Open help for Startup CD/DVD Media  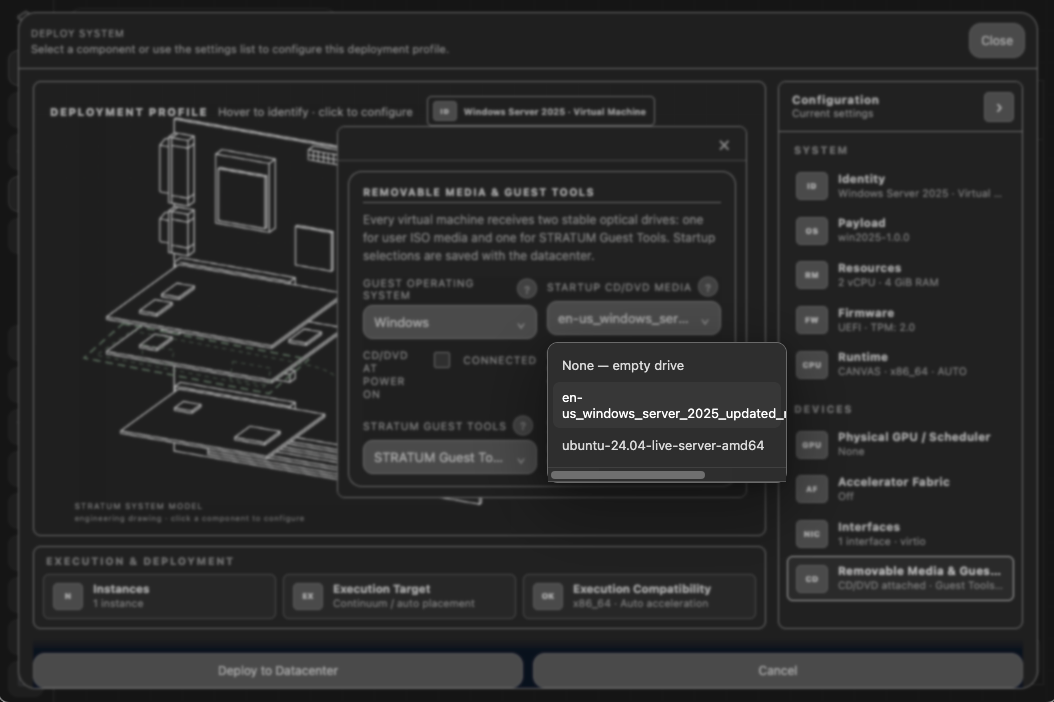(x=707, y=287)
